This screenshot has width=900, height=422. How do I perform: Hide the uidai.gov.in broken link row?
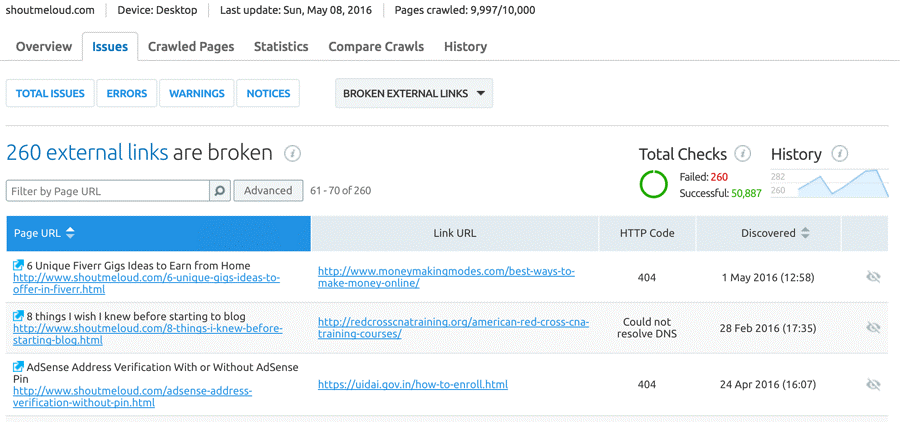click(873, 384)
